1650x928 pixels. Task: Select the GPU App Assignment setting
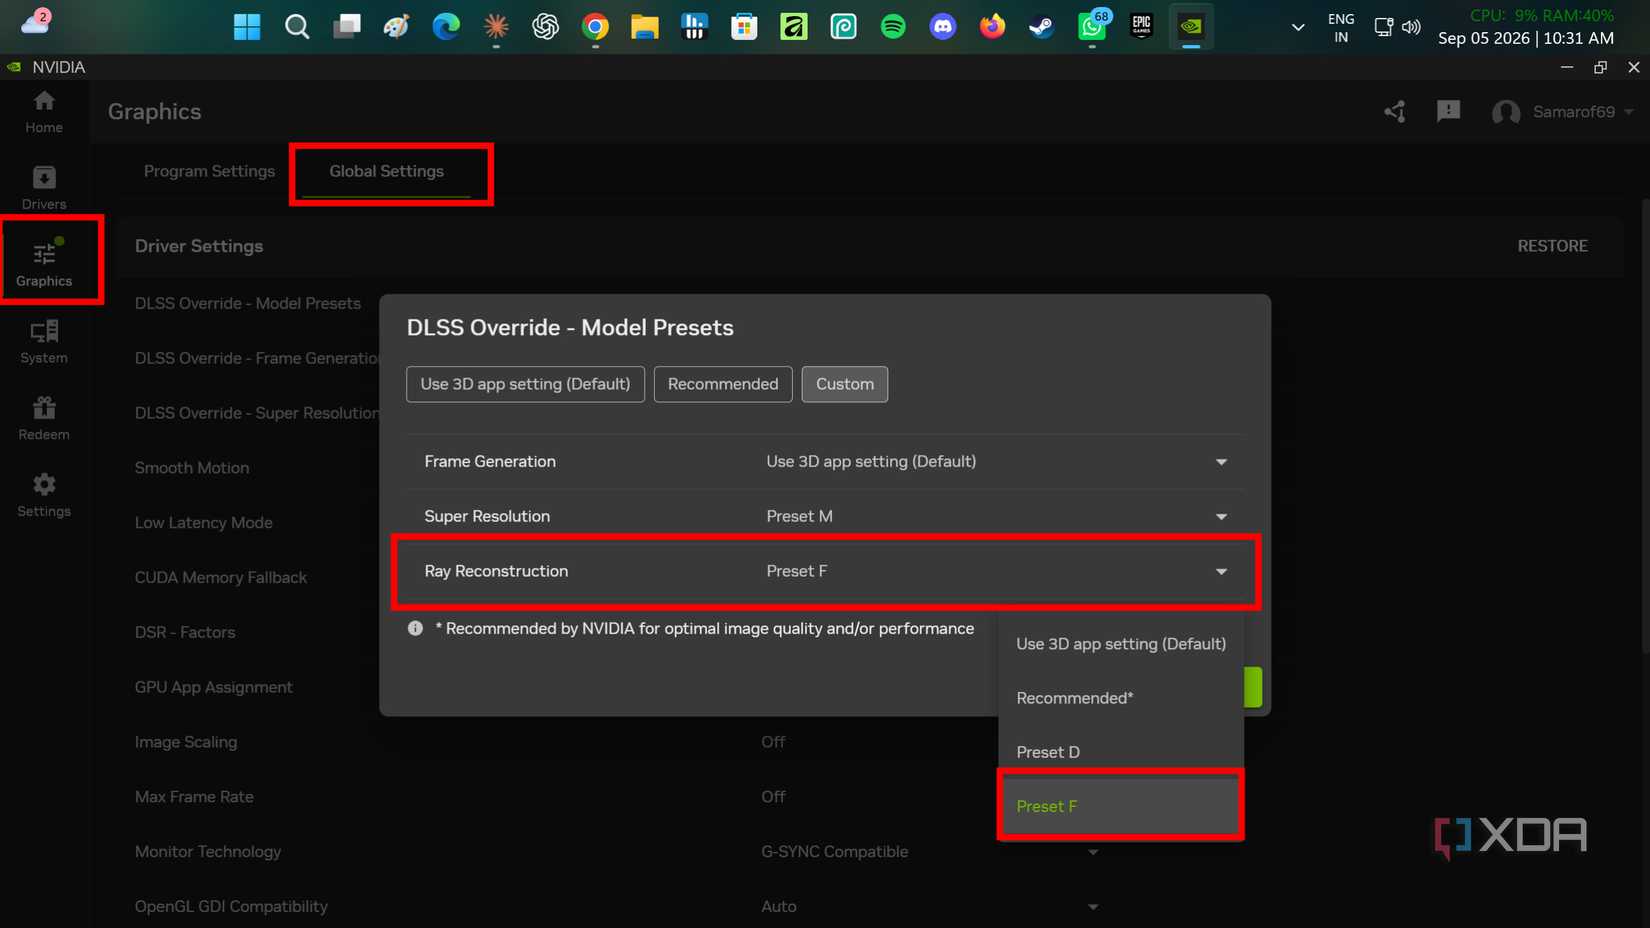coord(214,688)
